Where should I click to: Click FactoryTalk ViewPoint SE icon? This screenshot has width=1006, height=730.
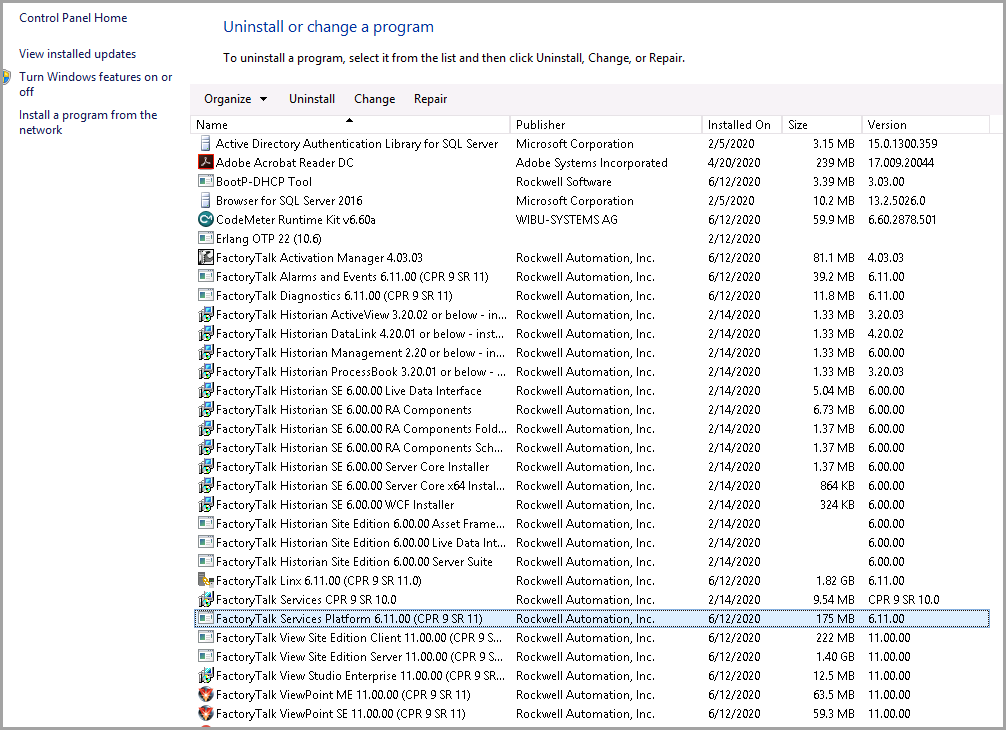[x=205, y=713]
